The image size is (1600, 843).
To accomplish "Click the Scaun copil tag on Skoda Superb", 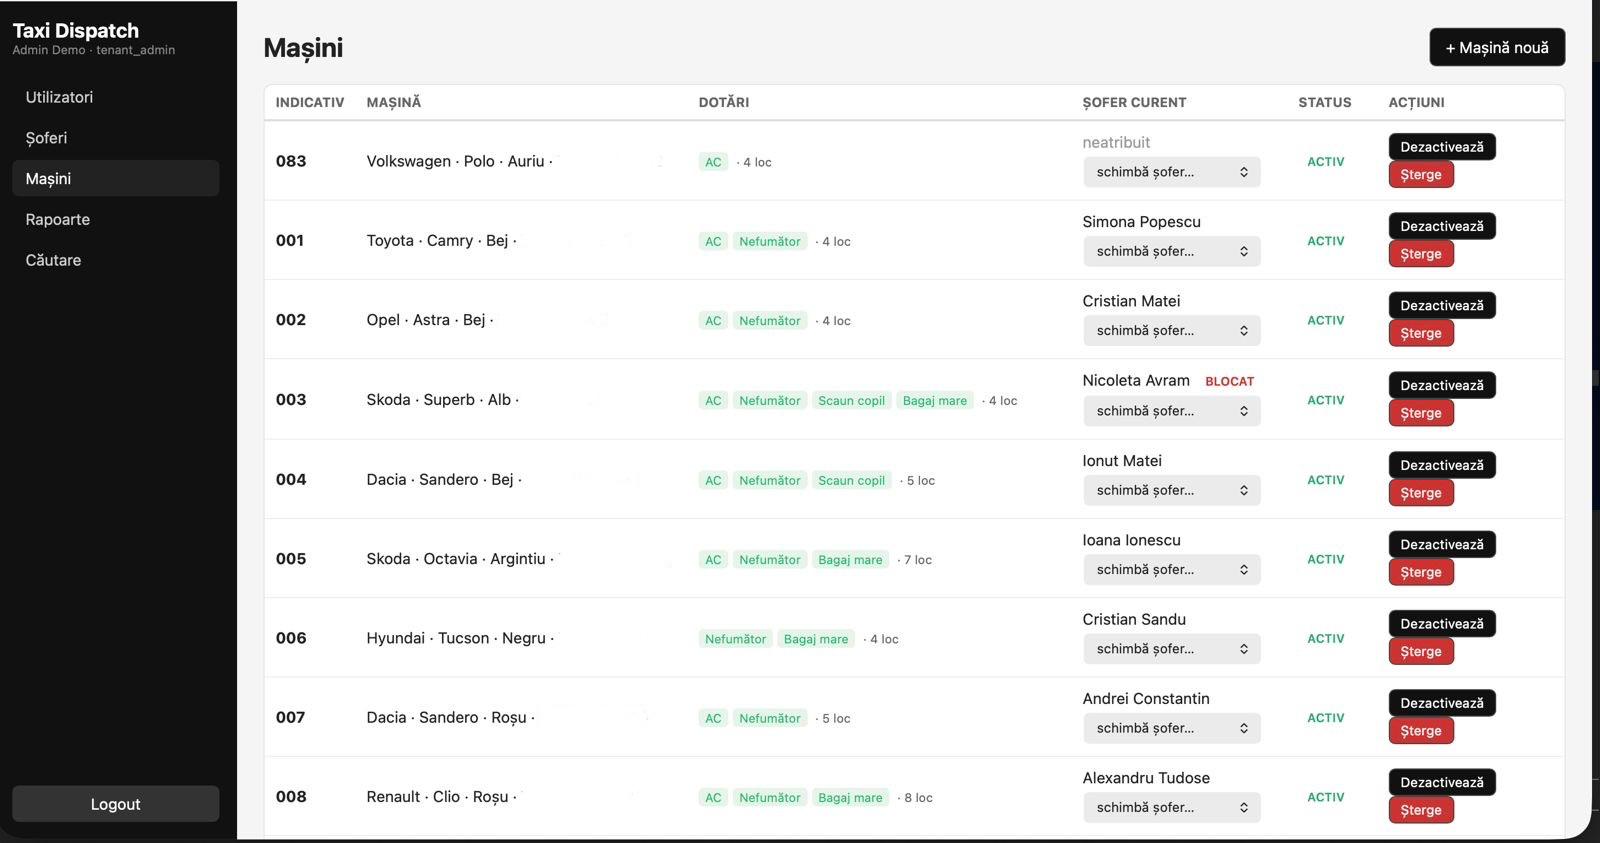I will pos(851,401).
